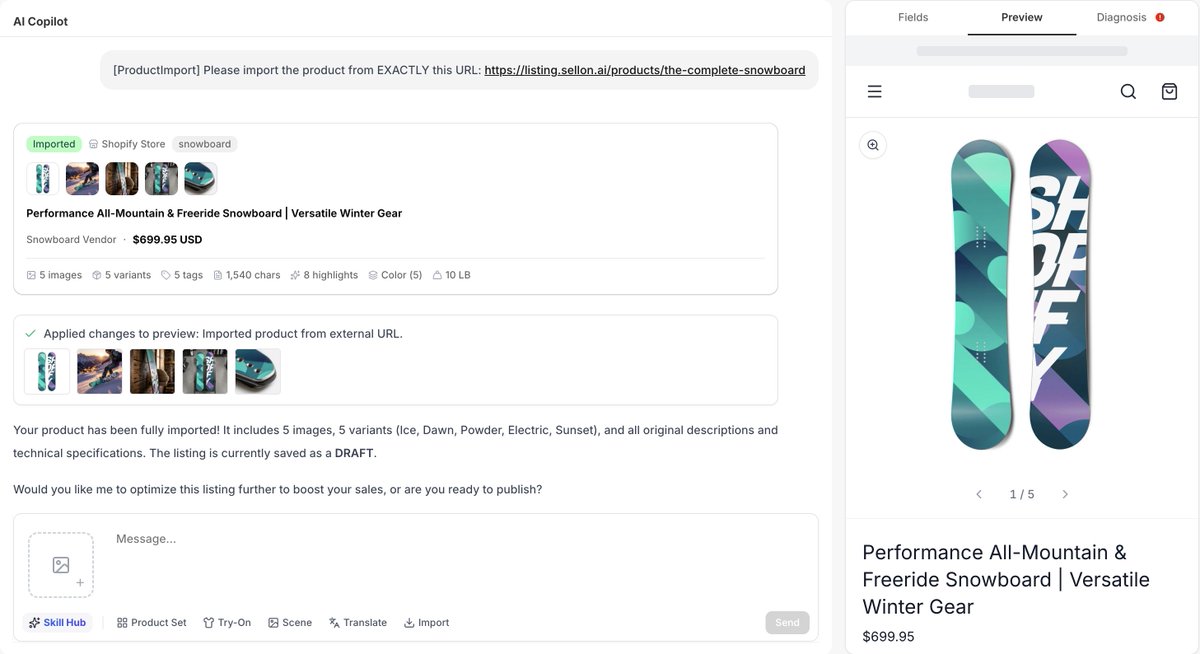Click the $699.95 price in the preview

tap(888, 637)
